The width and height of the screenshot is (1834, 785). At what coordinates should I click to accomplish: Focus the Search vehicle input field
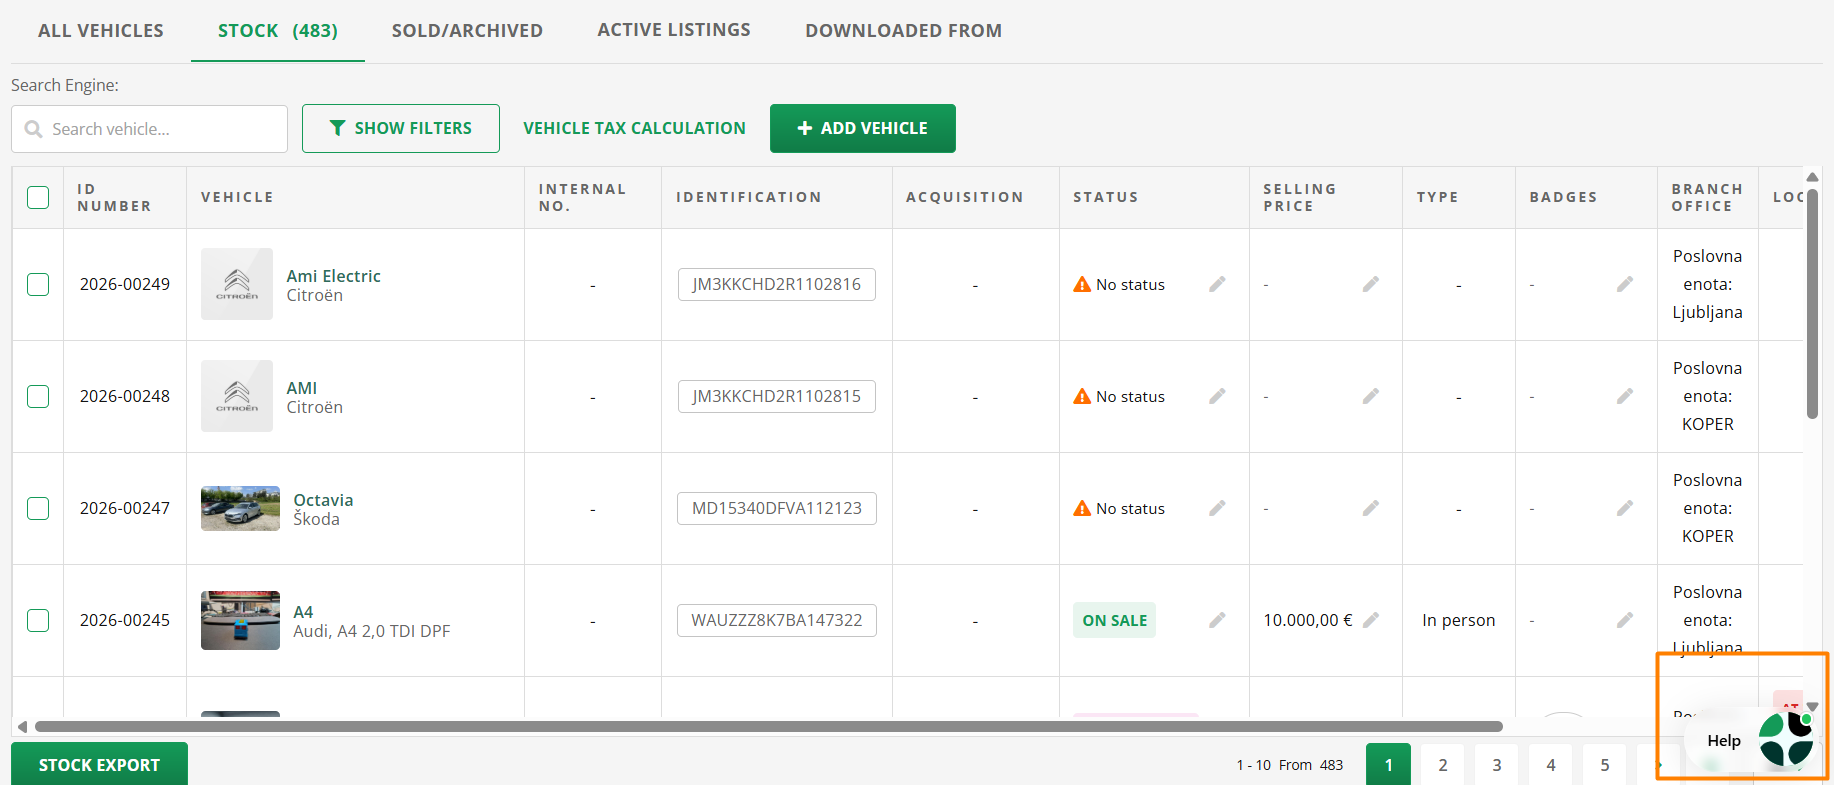click(149, 129)
